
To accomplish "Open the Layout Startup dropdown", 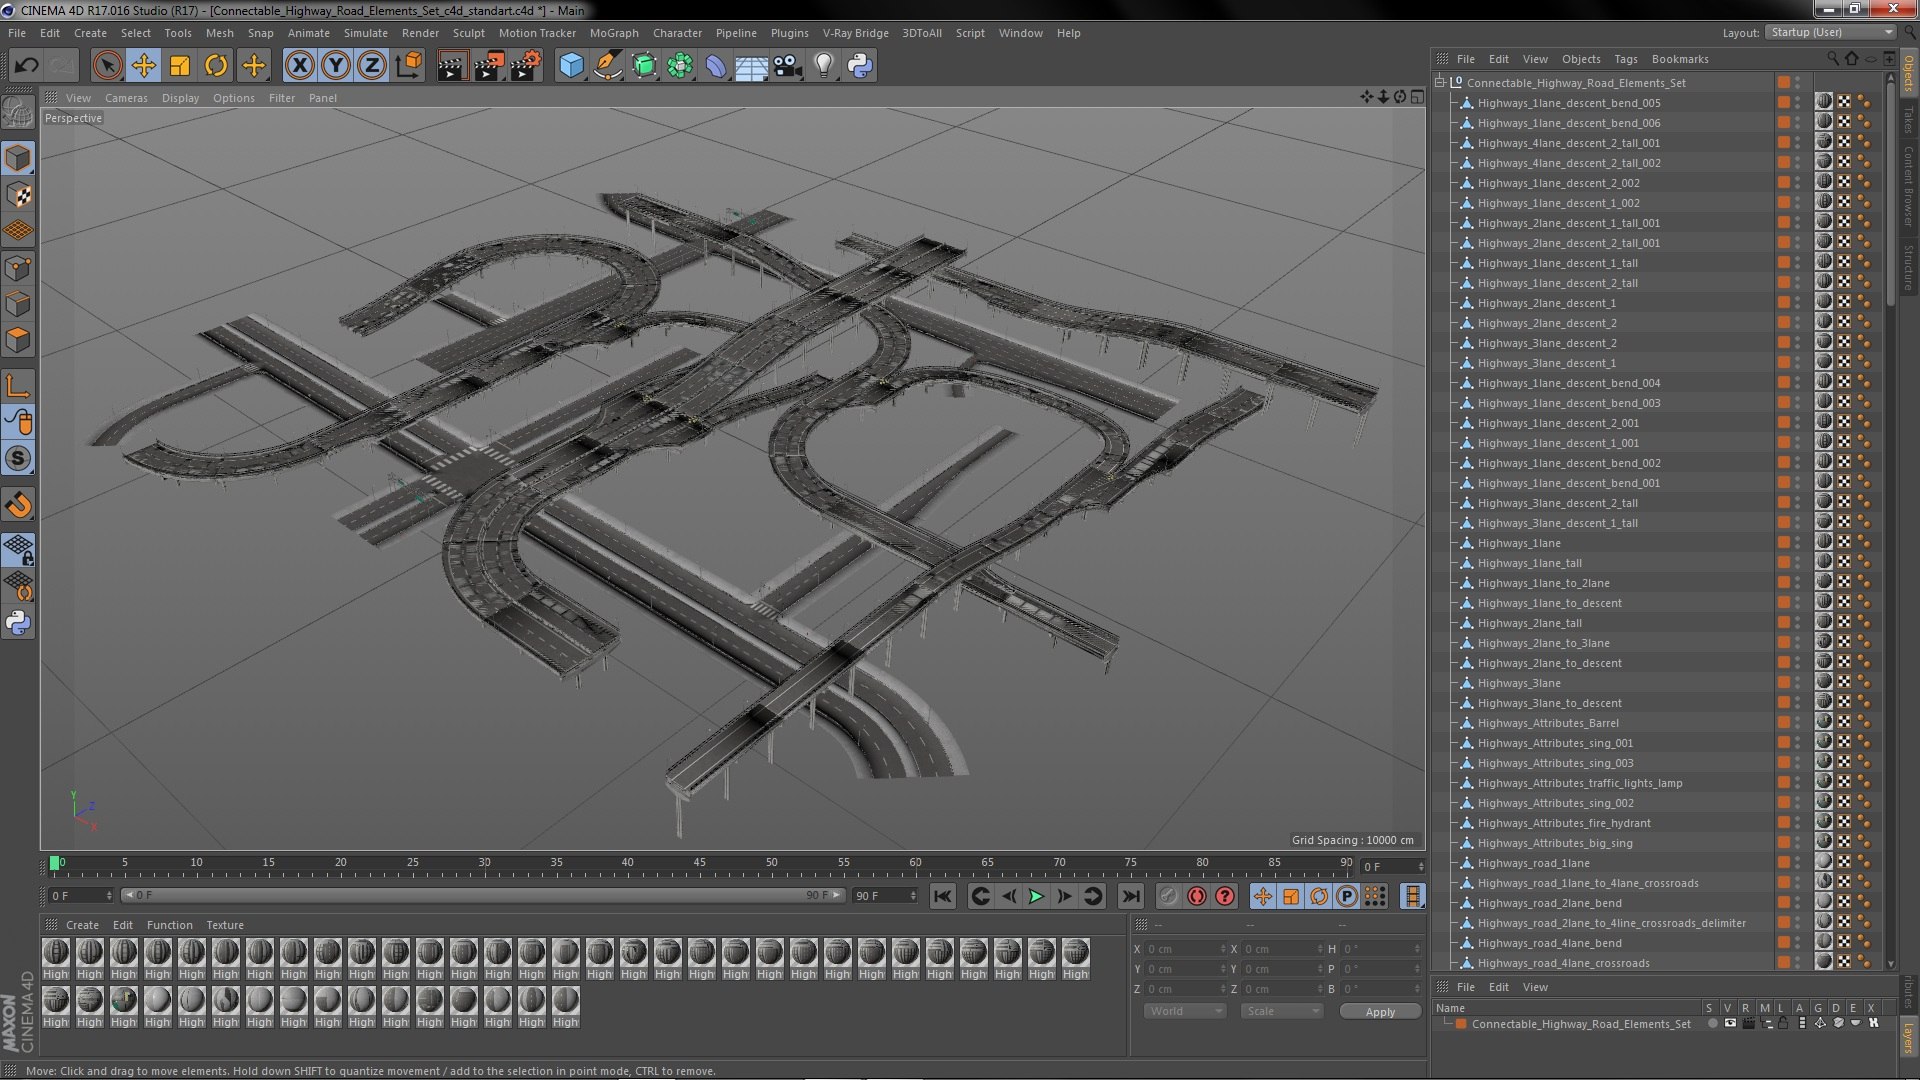I will (x=1831, y=32).
